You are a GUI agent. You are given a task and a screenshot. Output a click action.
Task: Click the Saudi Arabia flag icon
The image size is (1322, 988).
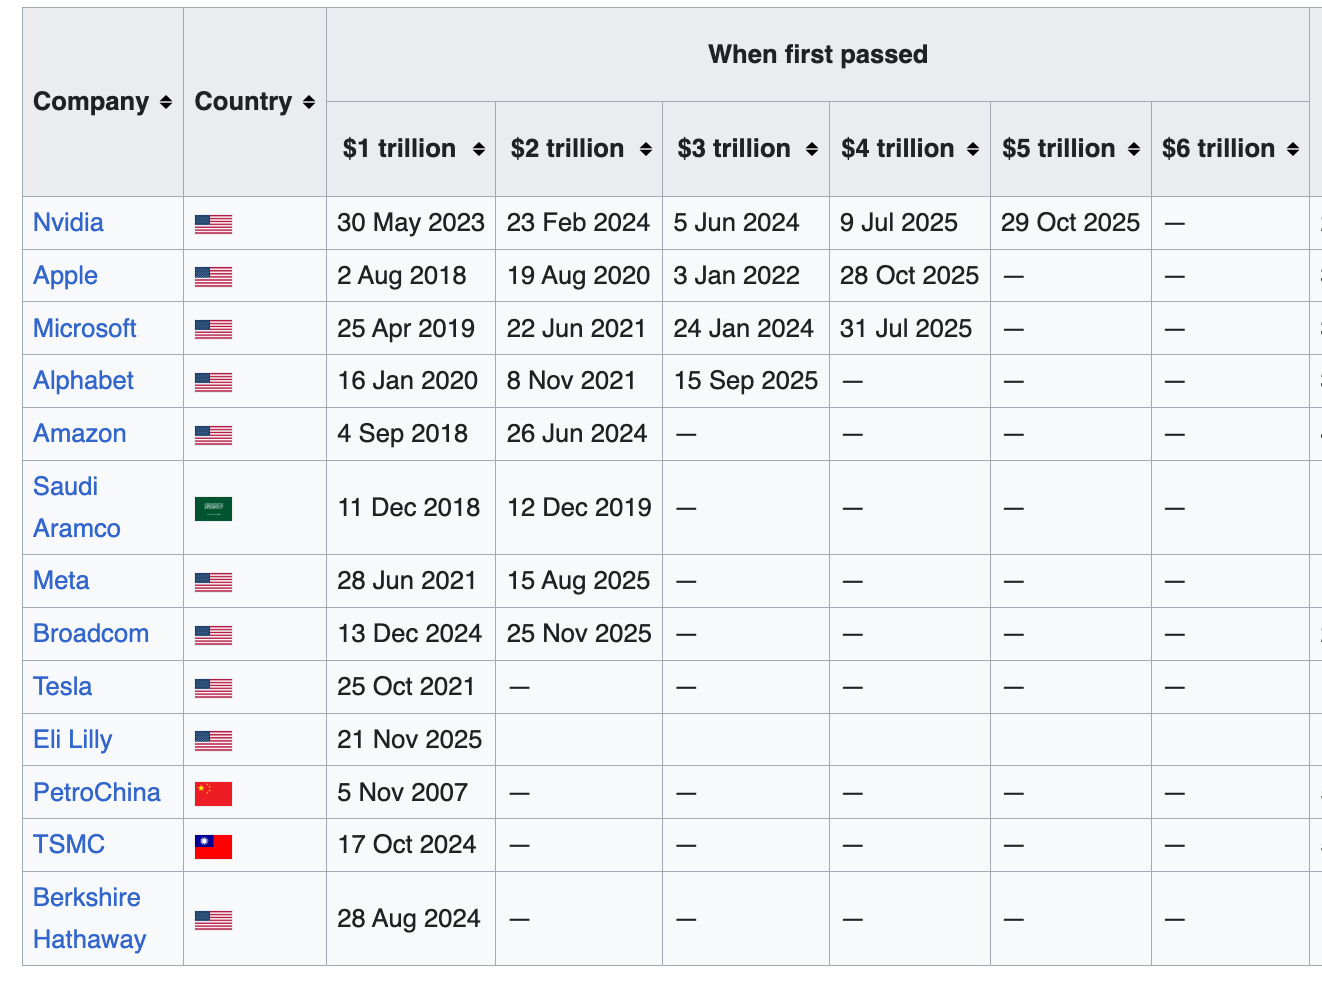[213, 509]
